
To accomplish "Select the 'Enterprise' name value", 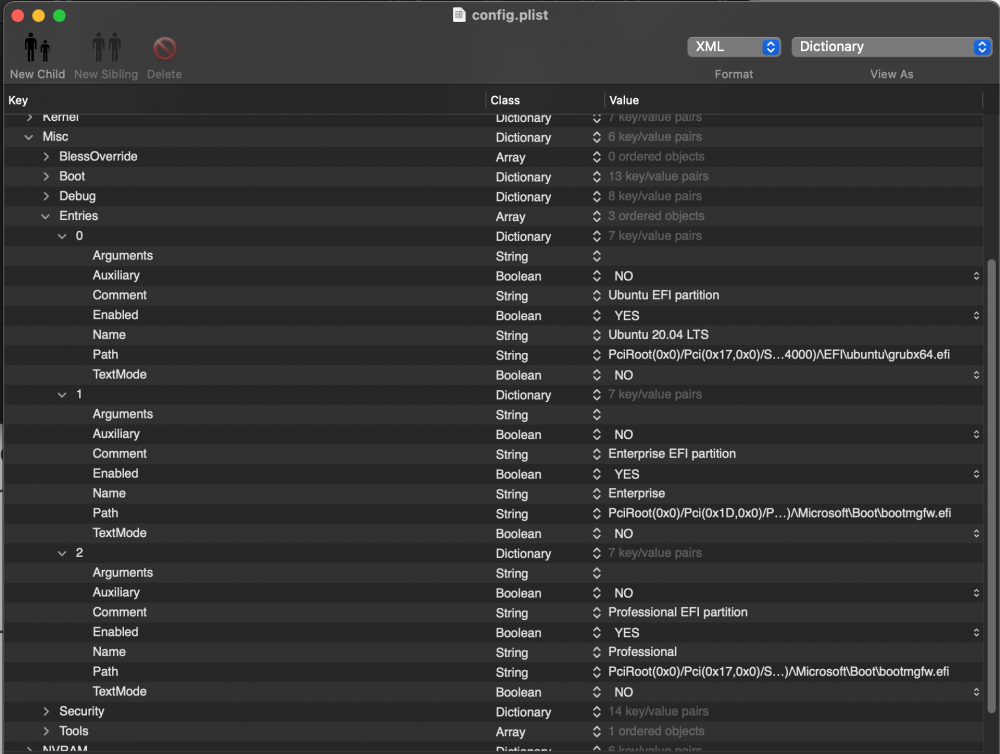I will click(x=636, y=493).
